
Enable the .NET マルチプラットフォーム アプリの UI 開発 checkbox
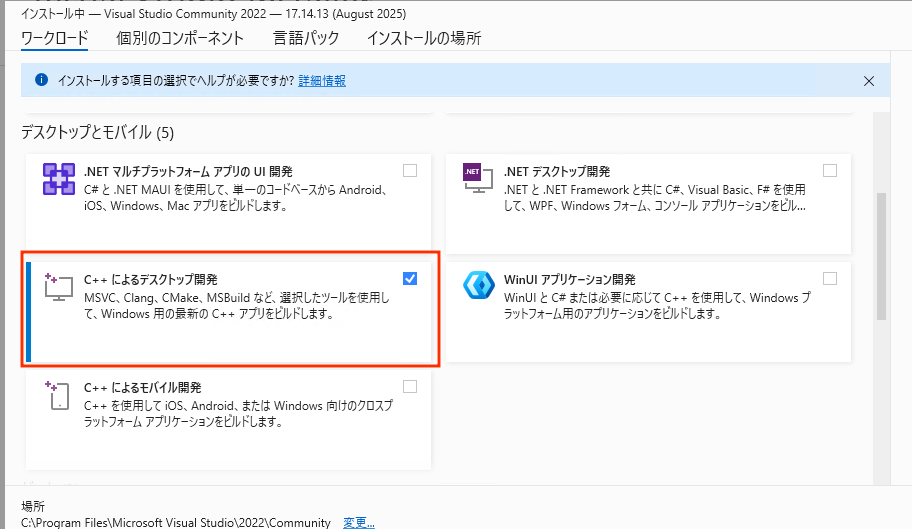coord(410,170)
